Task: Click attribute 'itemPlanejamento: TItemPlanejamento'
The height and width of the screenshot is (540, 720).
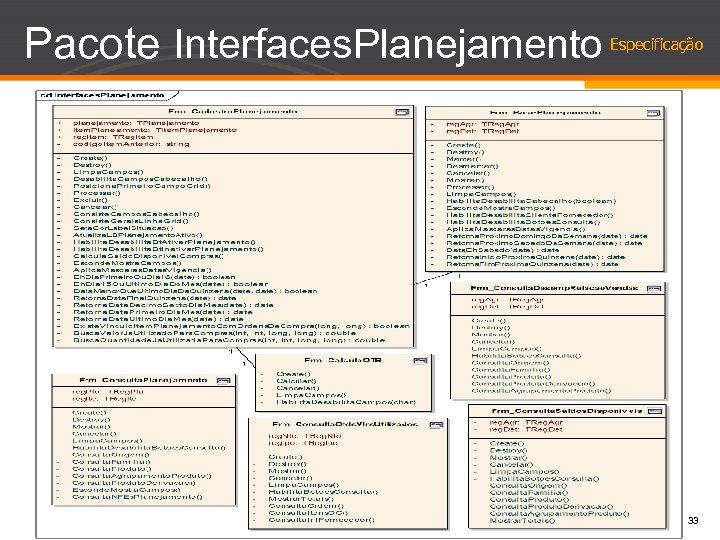Action: (x=155, y=130)
